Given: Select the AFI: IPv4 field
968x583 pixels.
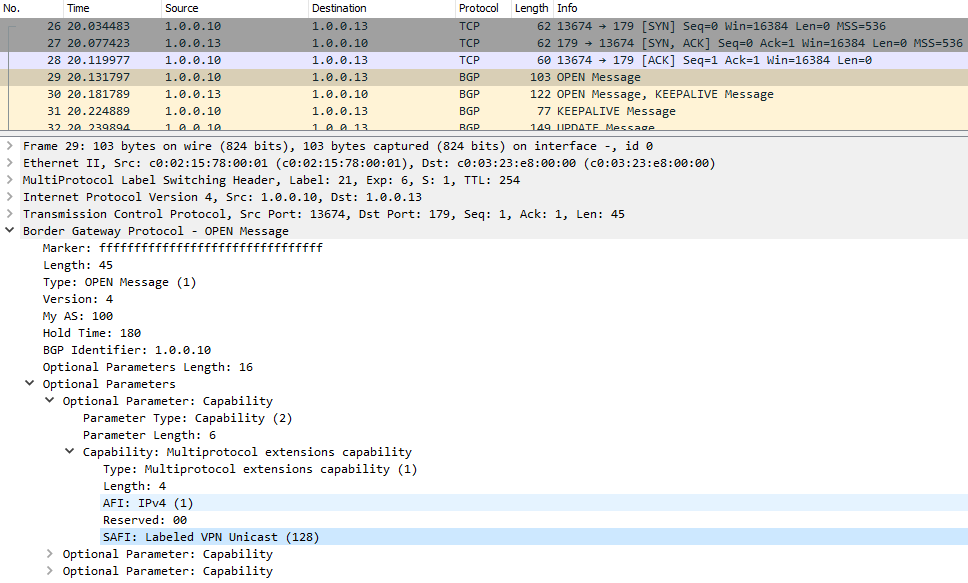Looking at the screenshot, I should coord(148,503).
